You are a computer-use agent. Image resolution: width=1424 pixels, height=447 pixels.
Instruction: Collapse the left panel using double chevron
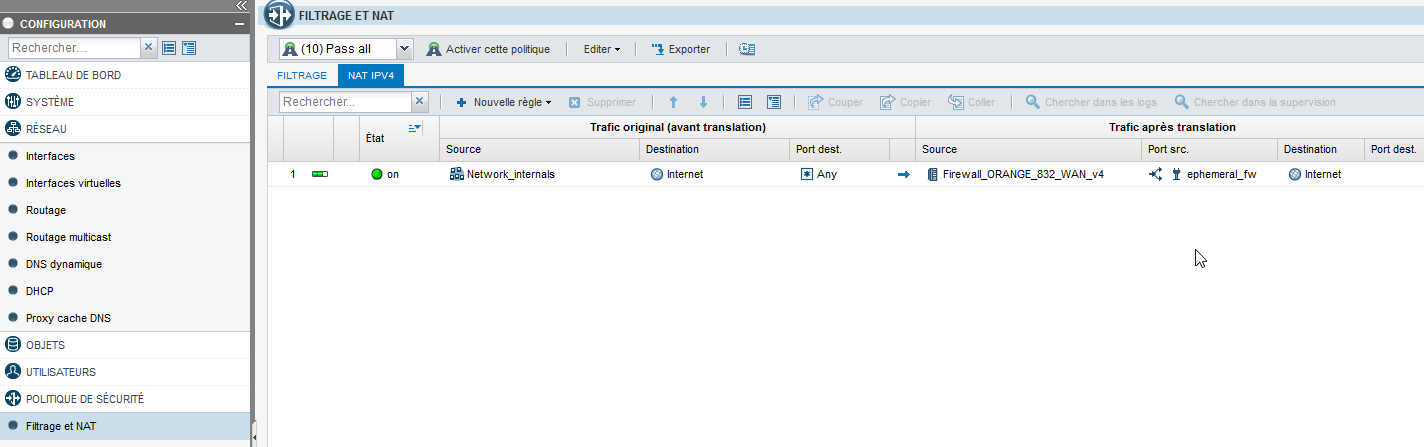tap(241, 5)
